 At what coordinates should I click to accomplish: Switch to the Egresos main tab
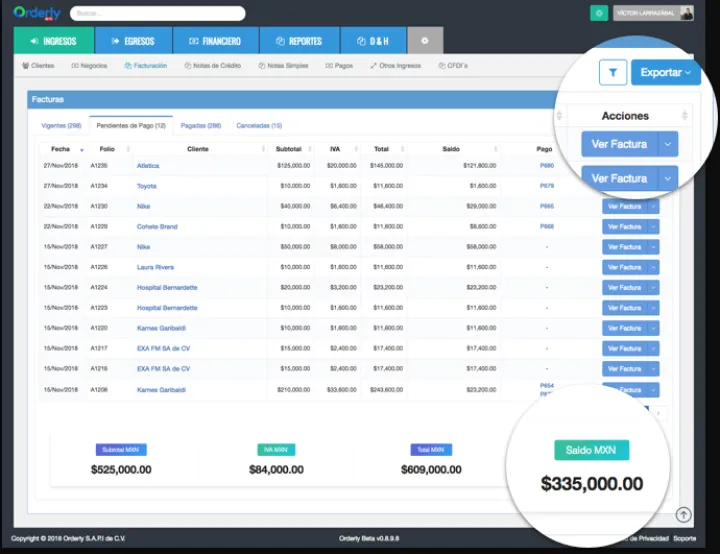[x=134, y=41]
